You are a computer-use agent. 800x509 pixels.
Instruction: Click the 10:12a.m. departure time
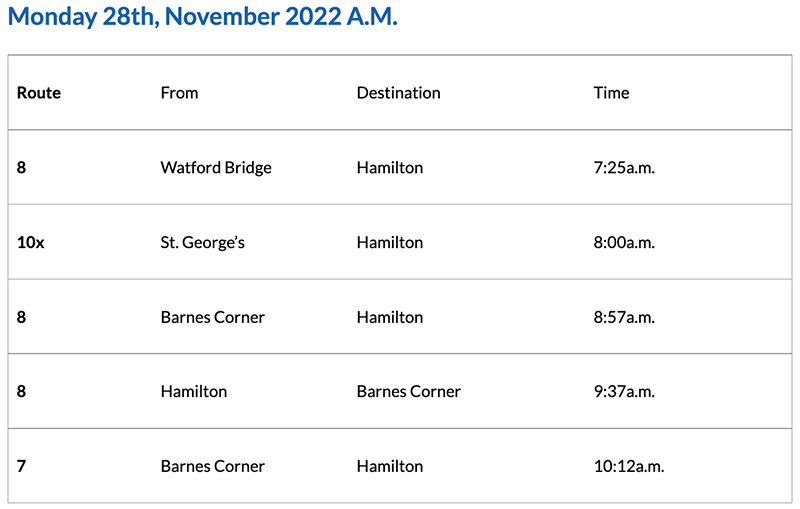pyautogui.click(x=629, y=466)
